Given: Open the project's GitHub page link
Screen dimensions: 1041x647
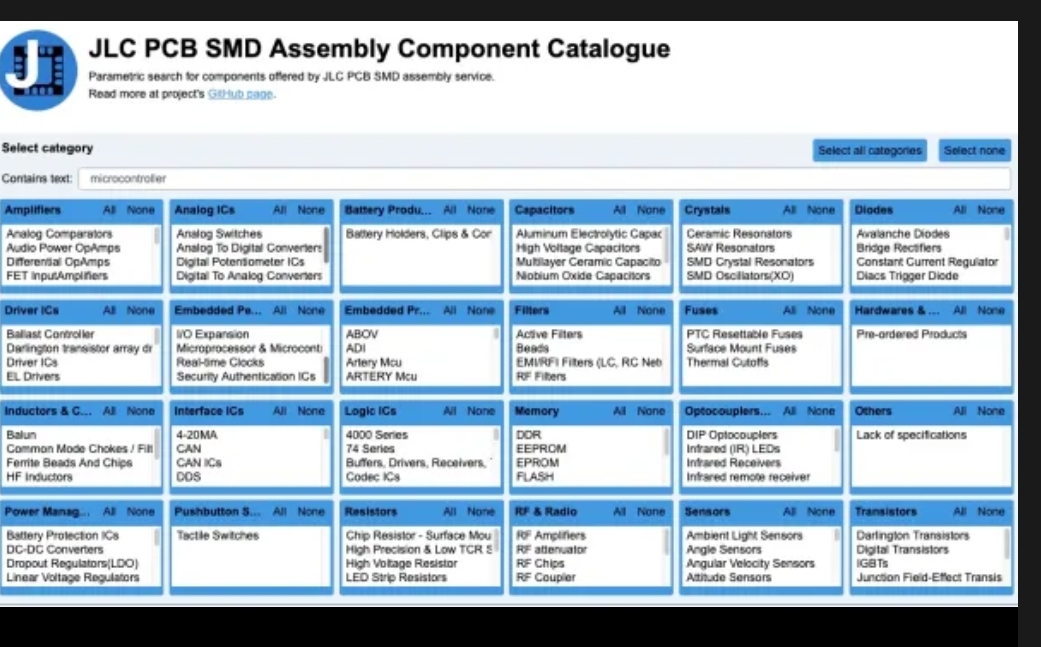Looking at the screenshot, I should pyautogui.click(x=240, y=94).
